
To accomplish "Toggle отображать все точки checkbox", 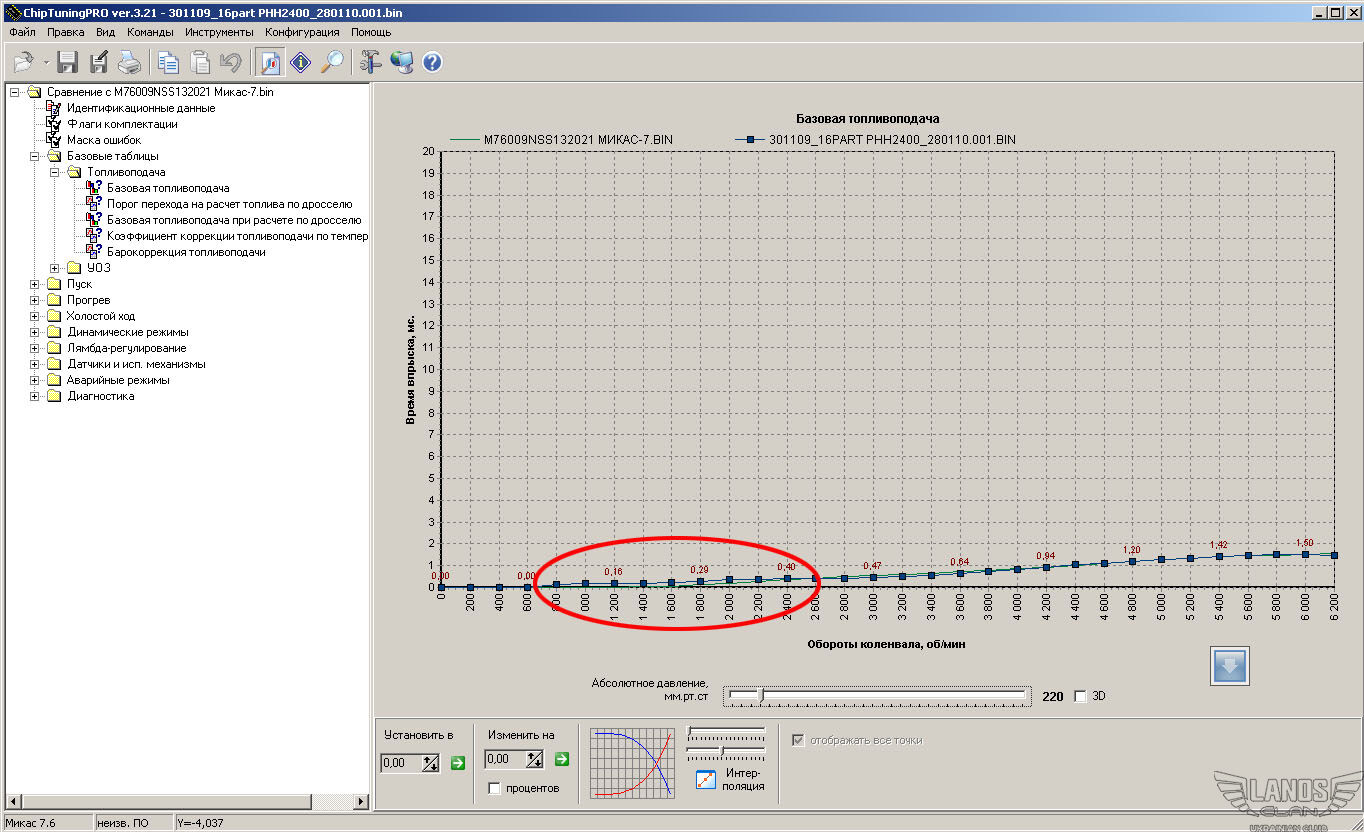I will click(x=798, y=740).
